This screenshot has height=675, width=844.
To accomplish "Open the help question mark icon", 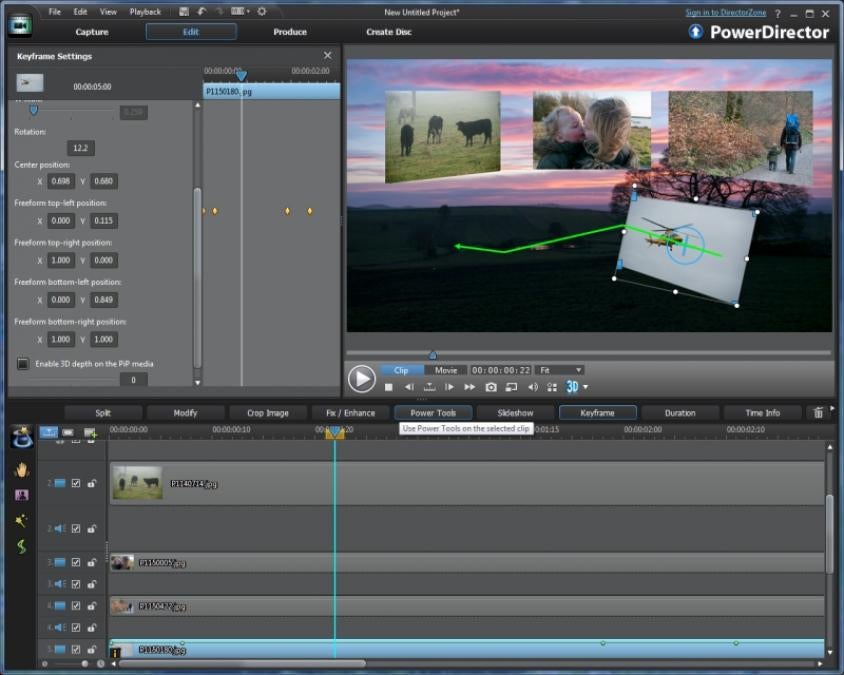I will click(x=778, y=13).
